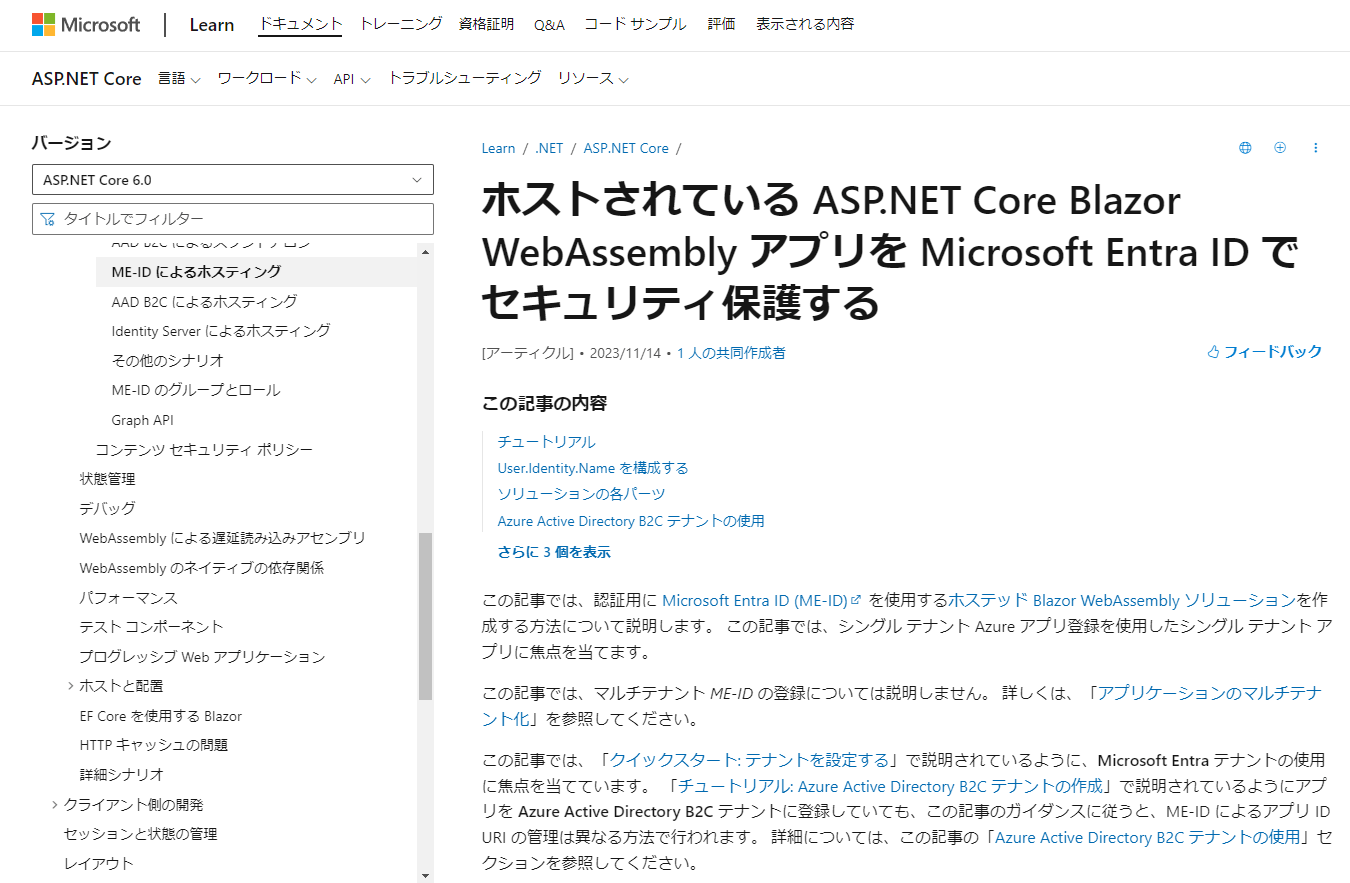1350x883 pixels.
Task: Open the コード サンプル tab
Action: click(x=635, y=24)
